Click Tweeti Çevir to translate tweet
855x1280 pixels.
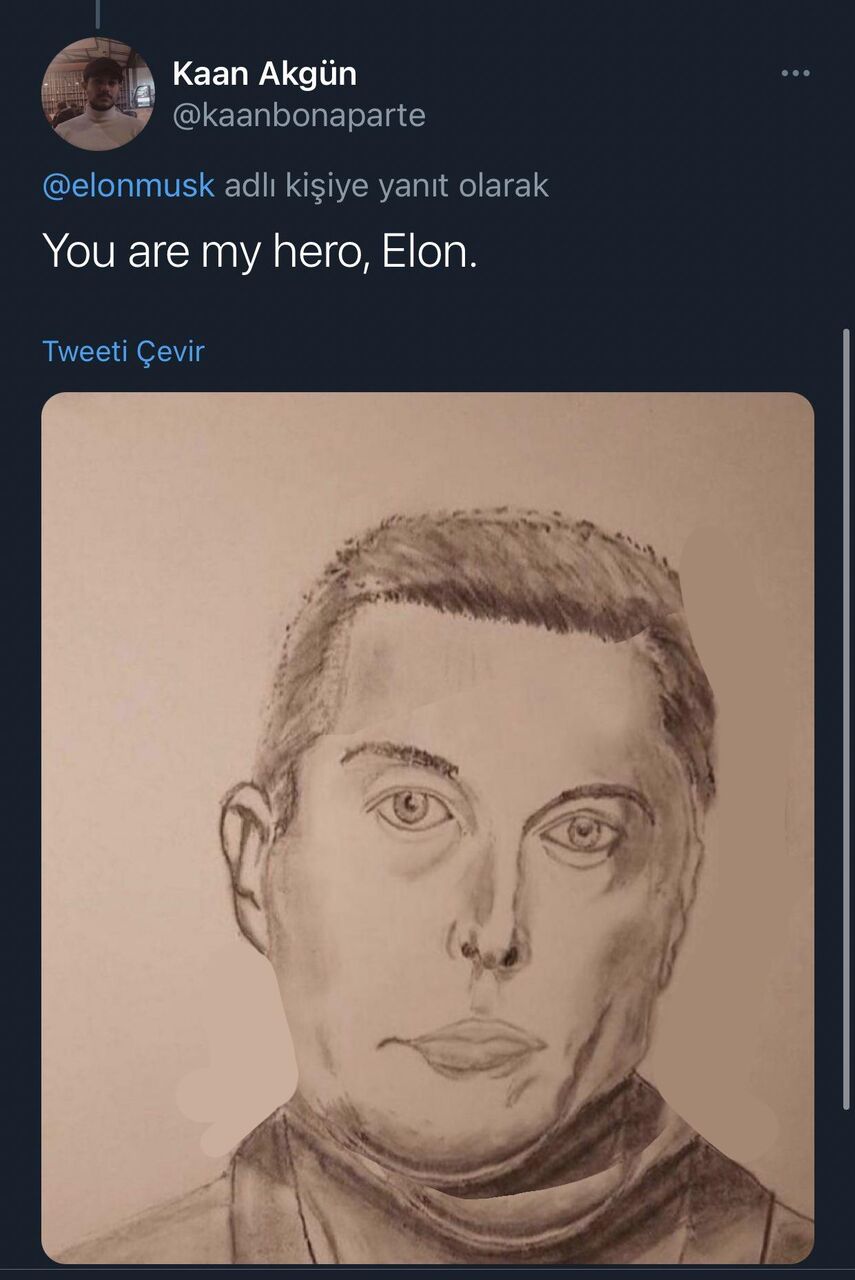(x=123, y=351)
